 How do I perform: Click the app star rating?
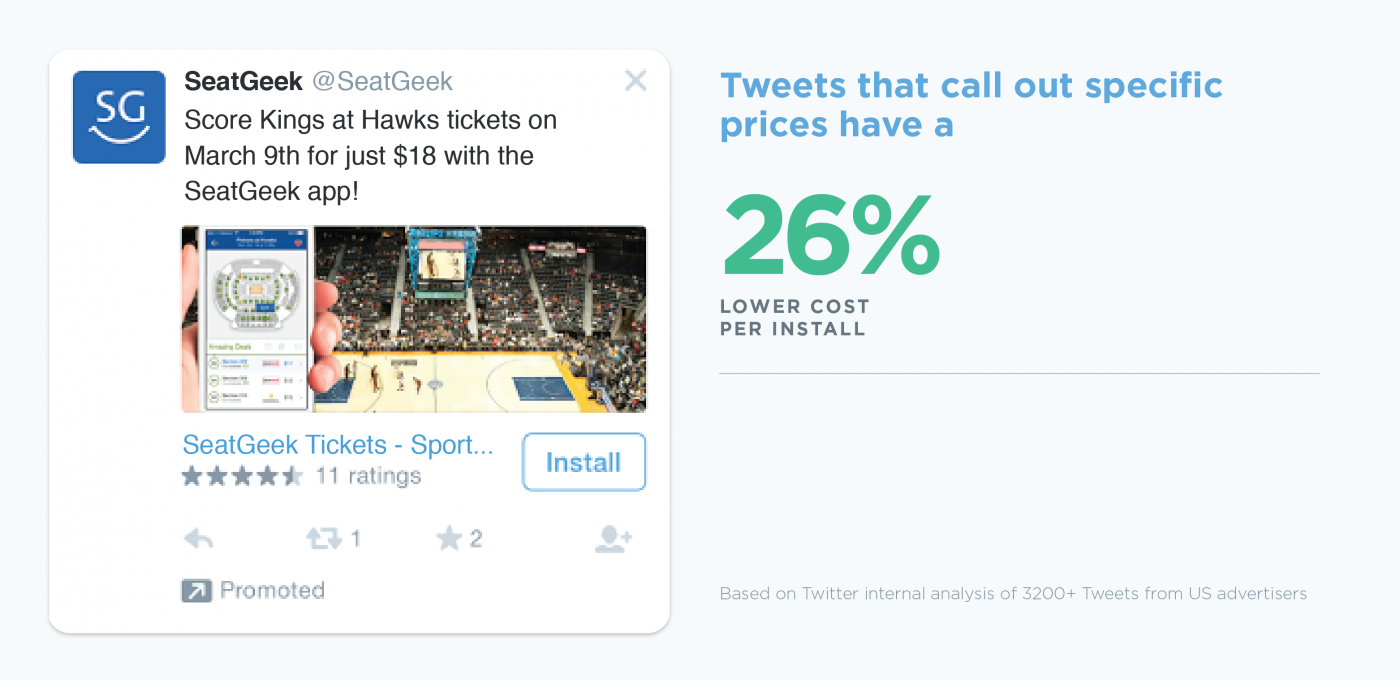(241, 476)
